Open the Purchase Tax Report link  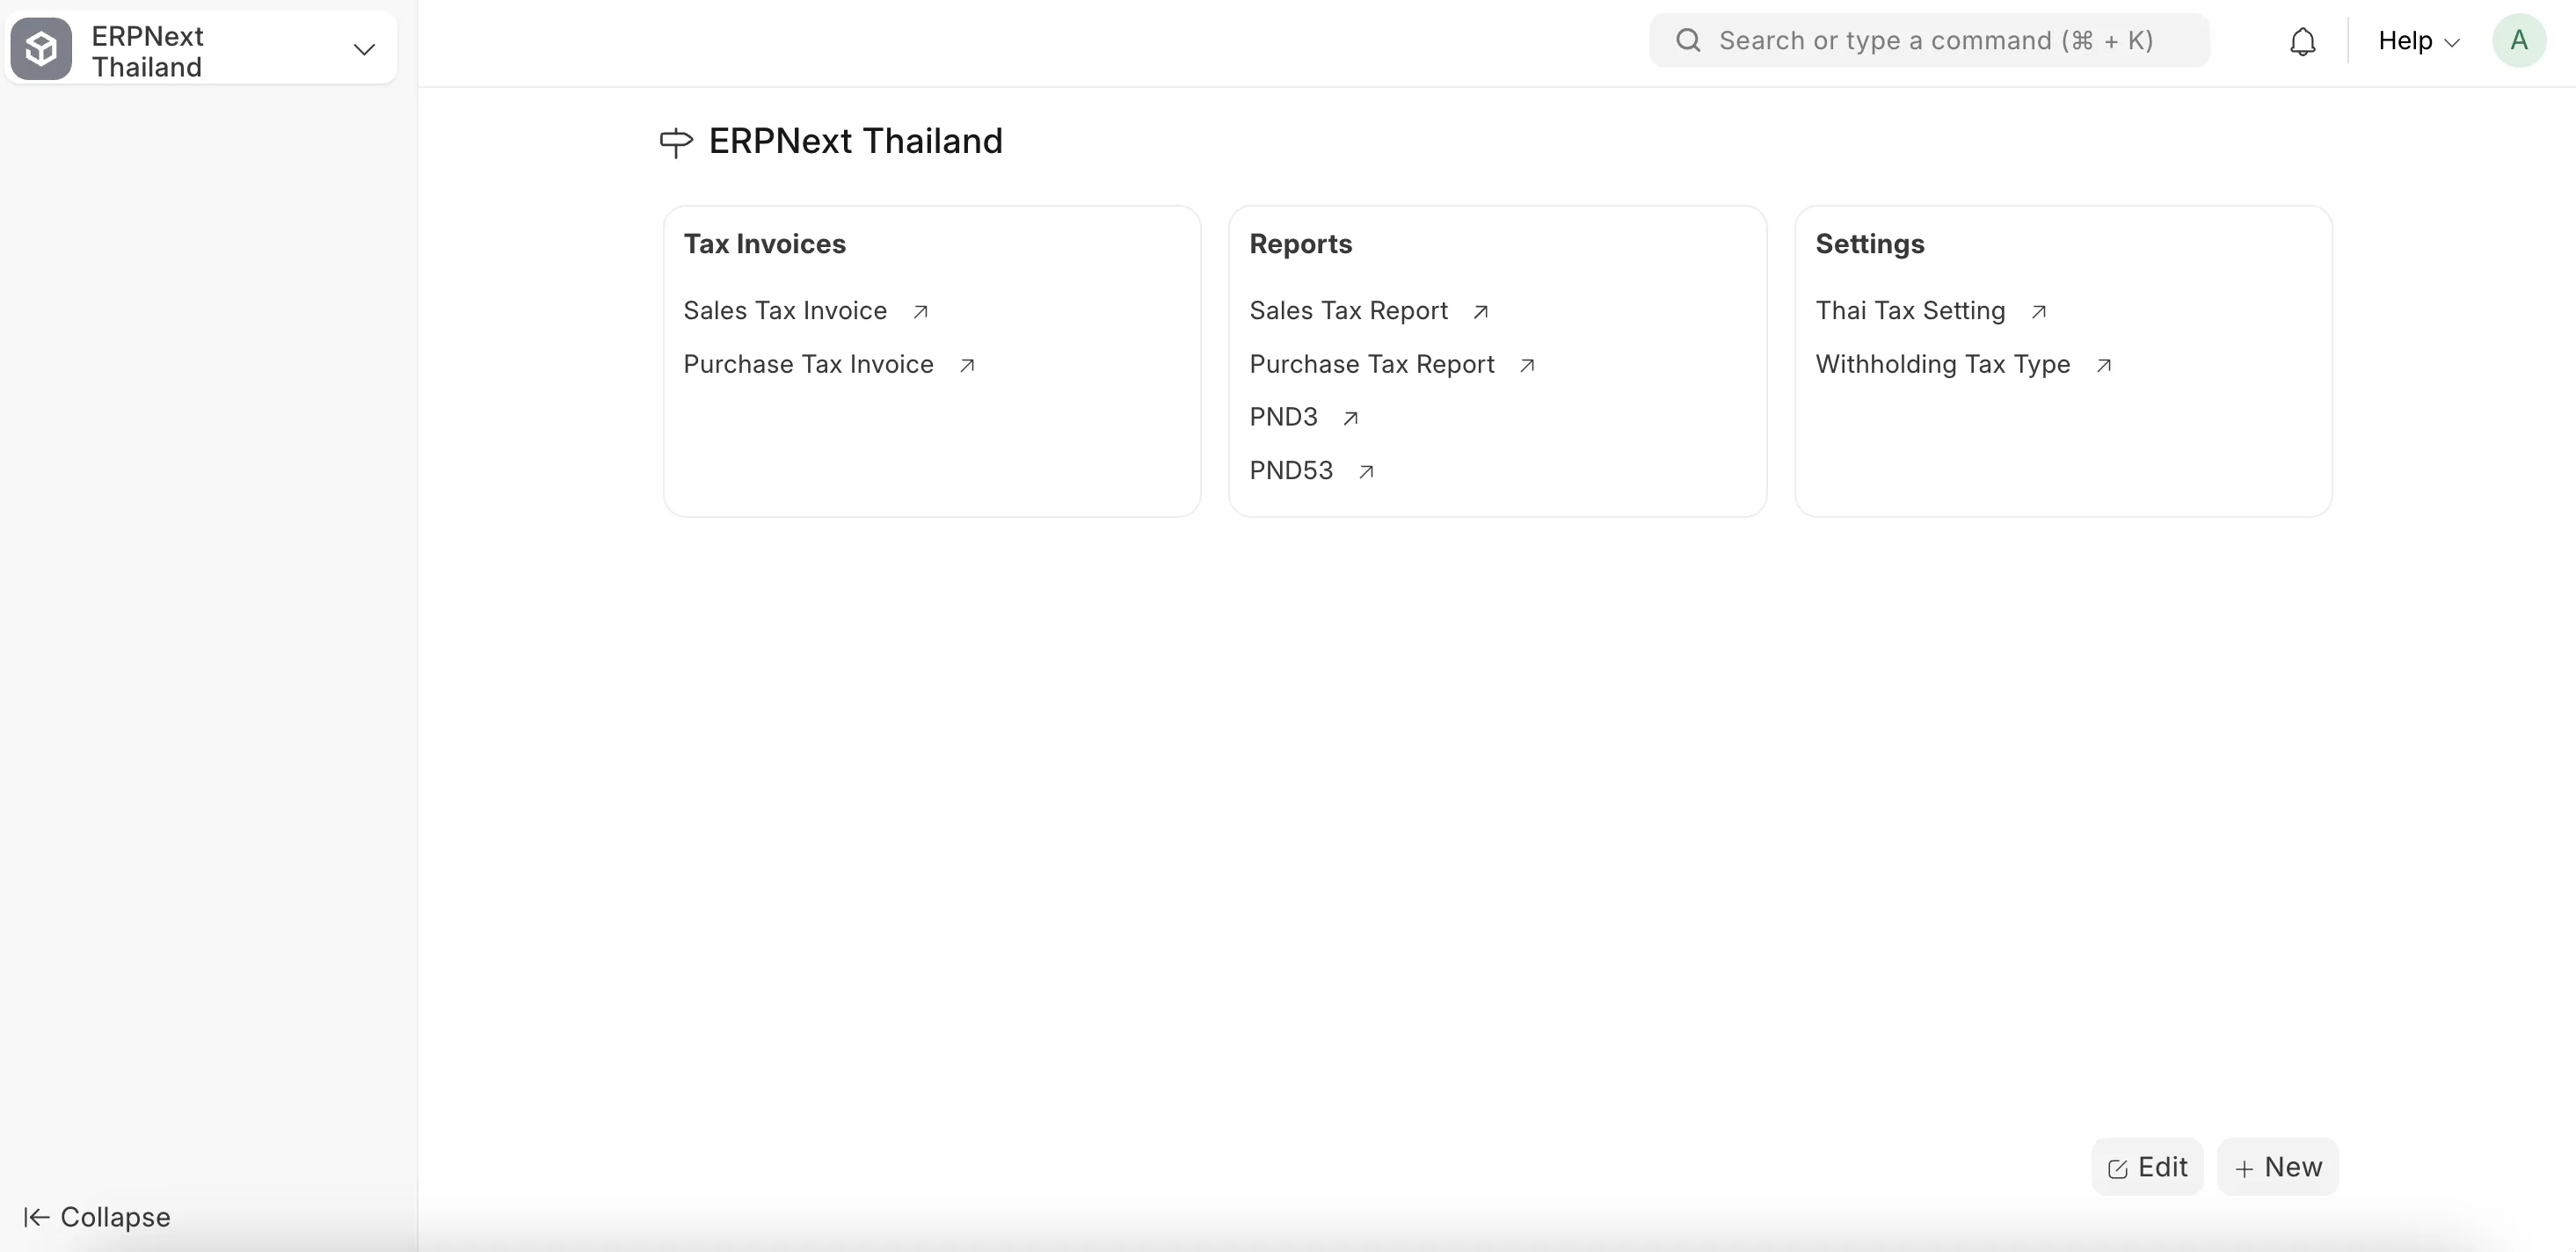1372,365
